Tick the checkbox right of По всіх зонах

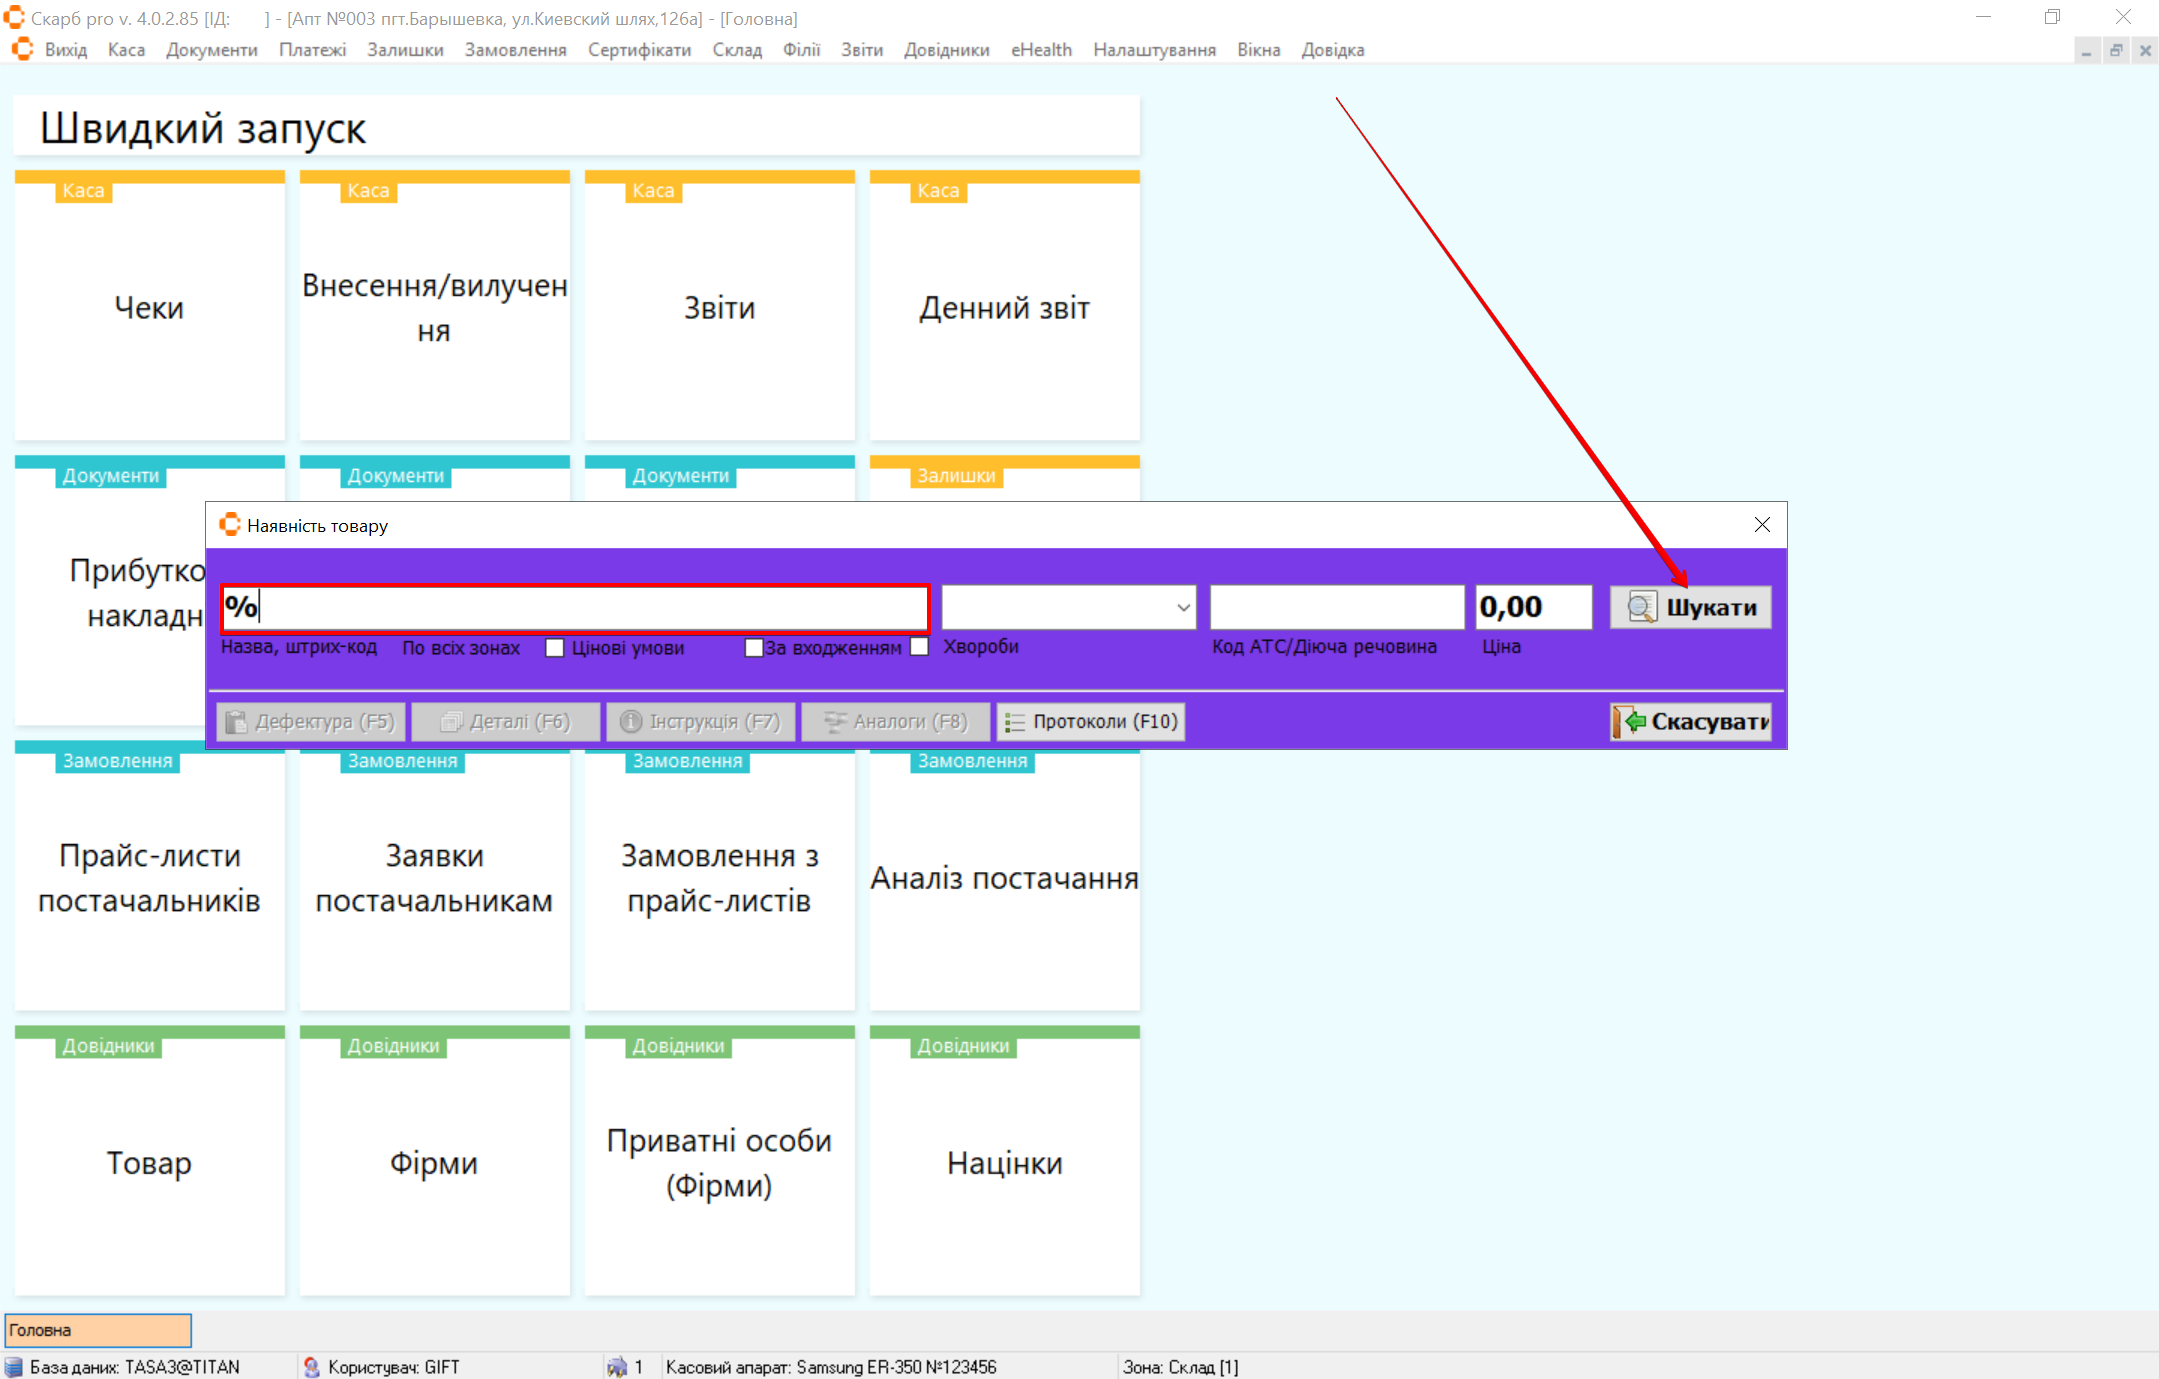[x=555, y=648]
